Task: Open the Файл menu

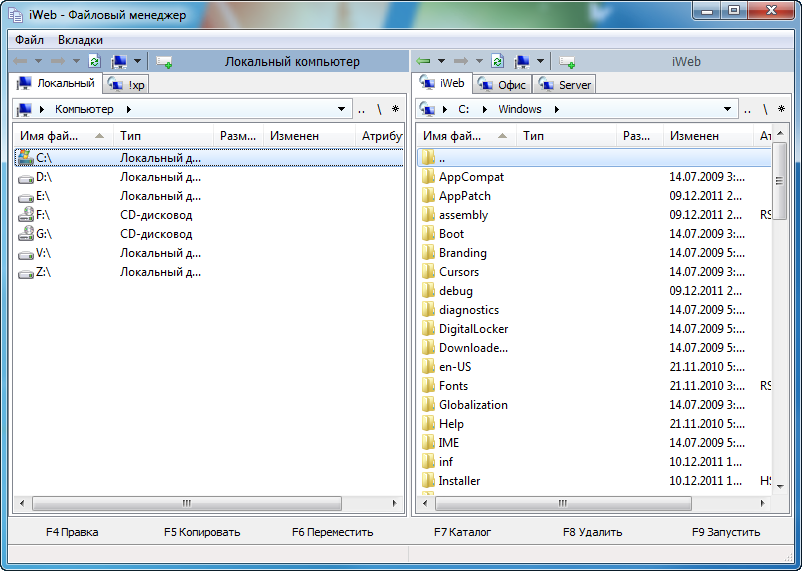Action: click(29, 40)
